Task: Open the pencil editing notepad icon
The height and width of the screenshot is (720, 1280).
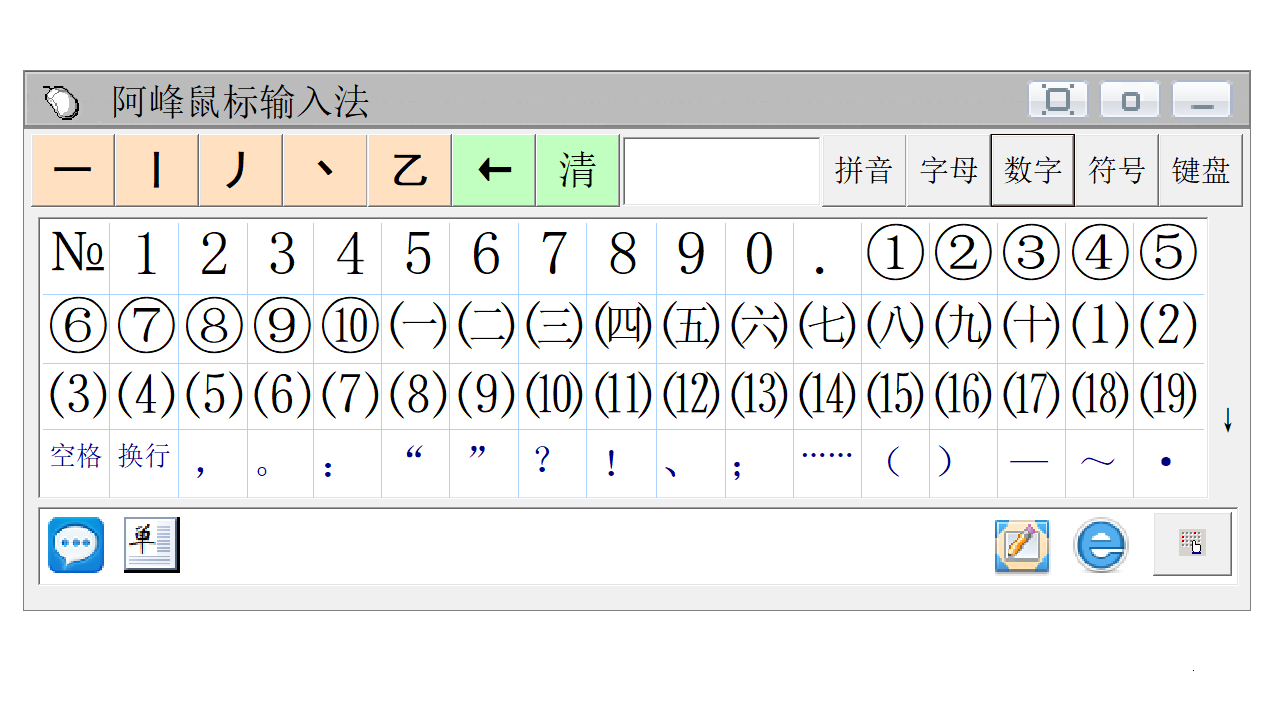Action: [1022, 545]
